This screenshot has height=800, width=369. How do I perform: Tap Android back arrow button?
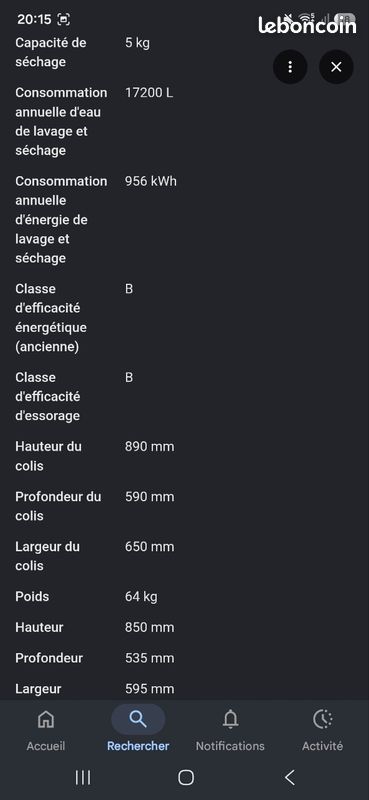click(289, 778)
